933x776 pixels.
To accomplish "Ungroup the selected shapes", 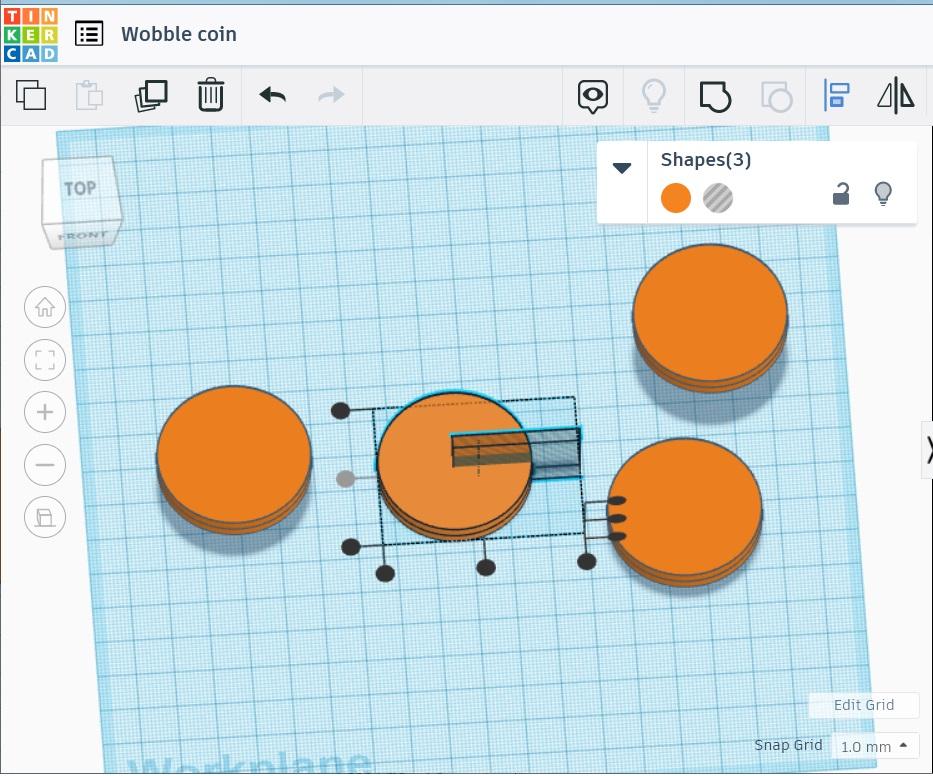I will (x=777, y=96).
